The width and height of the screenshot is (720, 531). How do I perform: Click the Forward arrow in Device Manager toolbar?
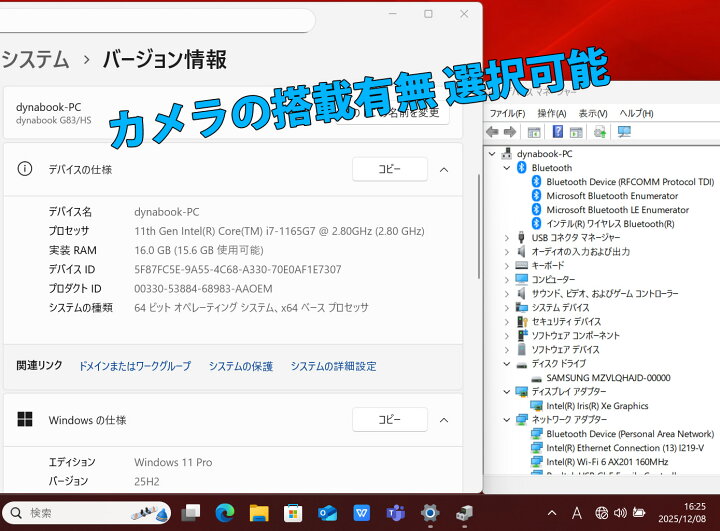click(510, 132)
